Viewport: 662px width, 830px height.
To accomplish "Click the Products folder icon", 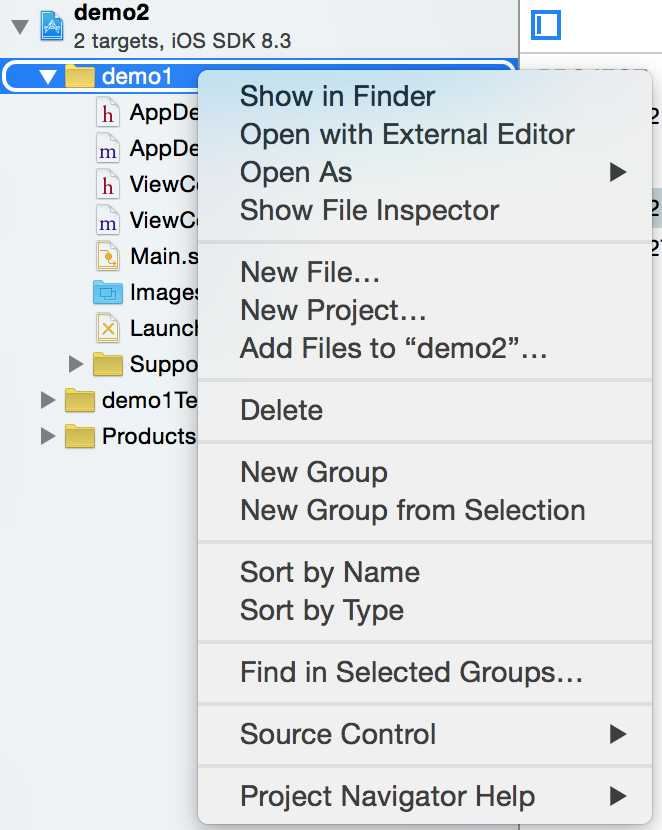I will click(79, 436).
